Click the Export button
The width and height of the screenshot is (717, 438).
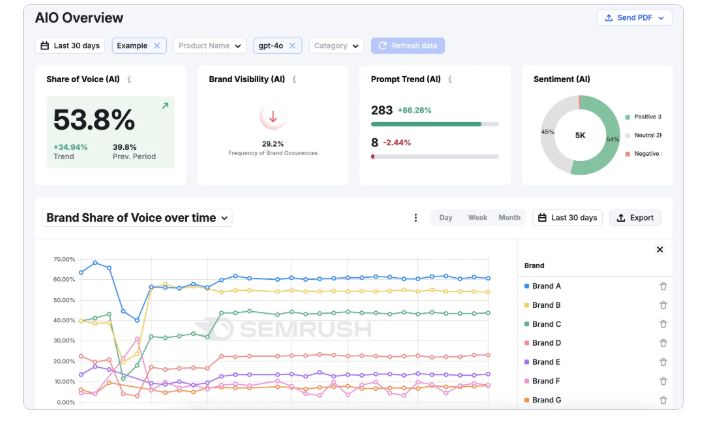coord(635,218)
